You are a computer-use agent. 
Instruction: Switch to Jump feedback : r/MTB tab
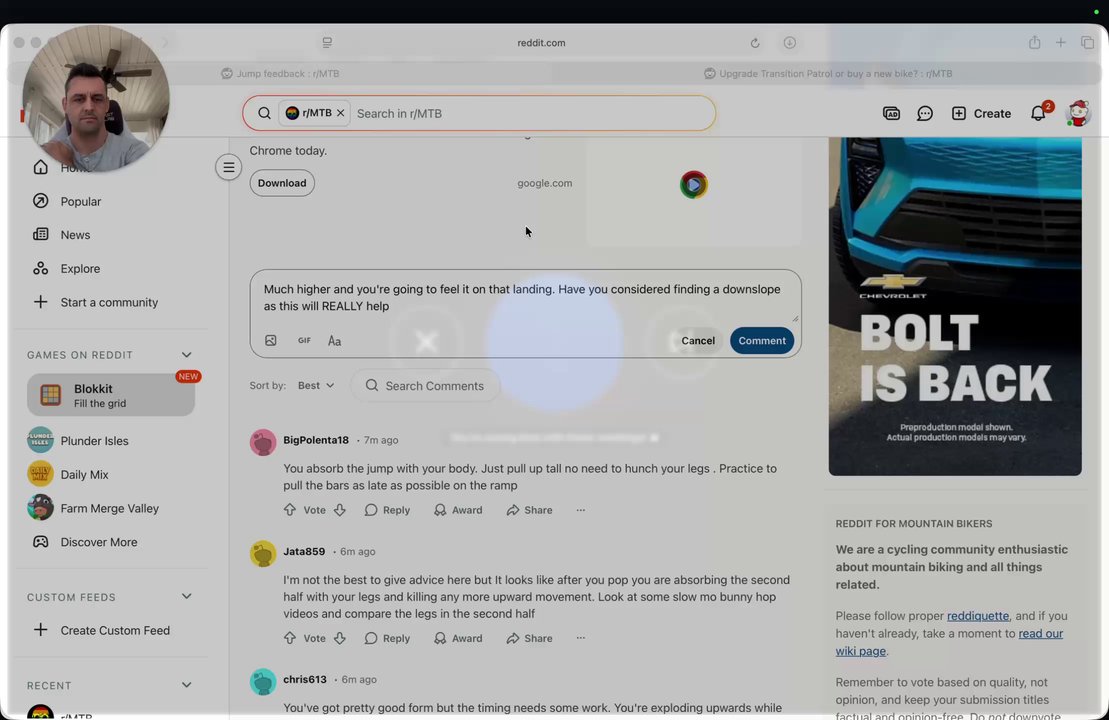280,74
